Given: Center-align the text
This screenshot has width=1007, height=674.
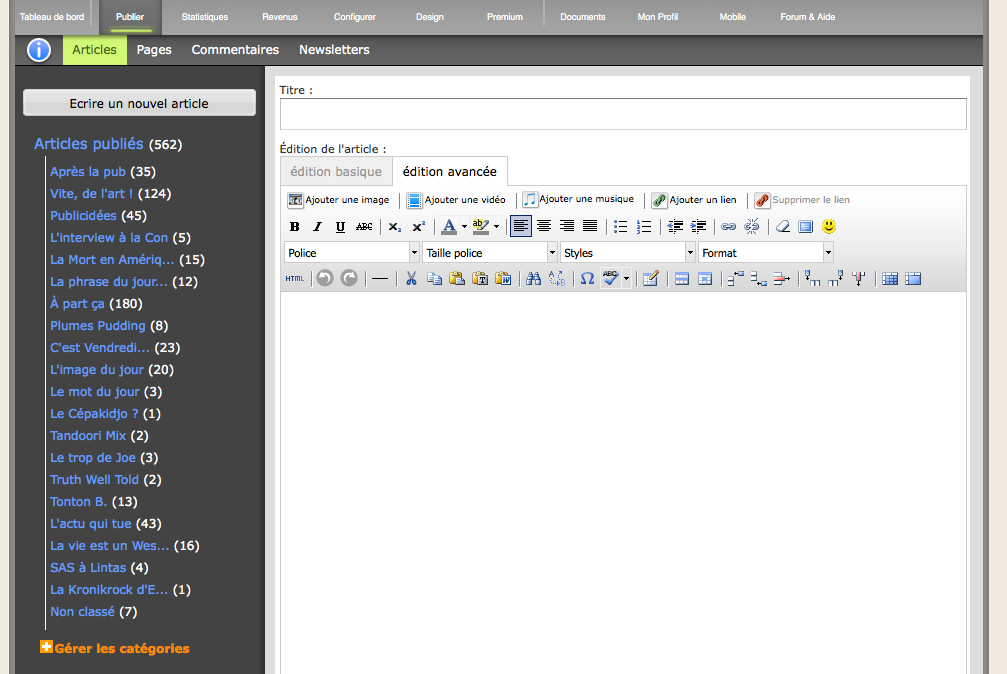Looking at the screenshot, I should click(544, 226).
